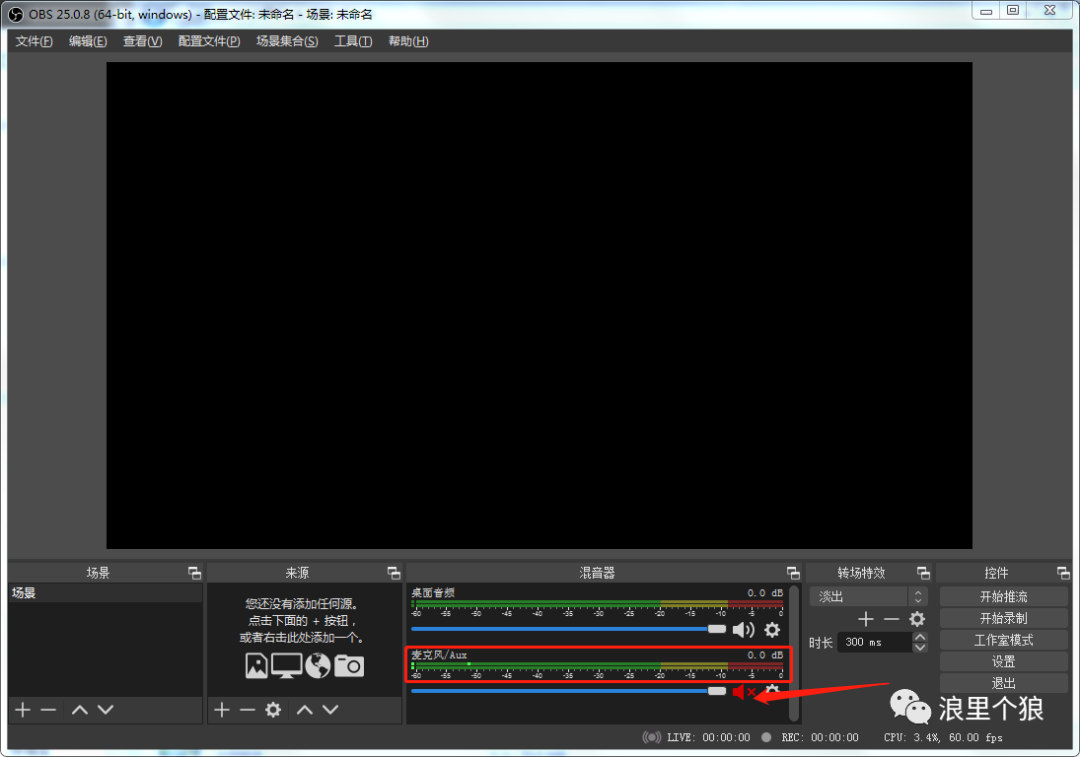Image resolution: width=1080 pixels, height=757 pixels.
Task: Open the 场景集合(S) menu
Action: [287, 41]
